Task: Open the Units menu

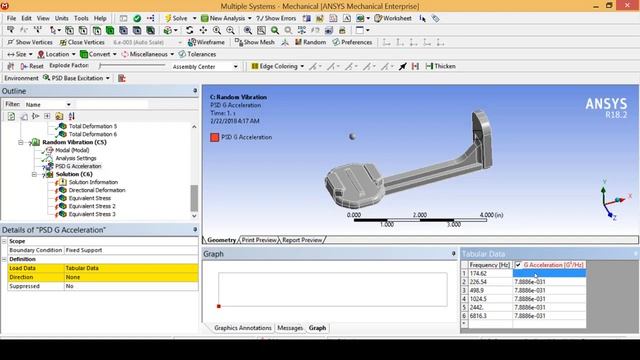Action: (62, 18)
